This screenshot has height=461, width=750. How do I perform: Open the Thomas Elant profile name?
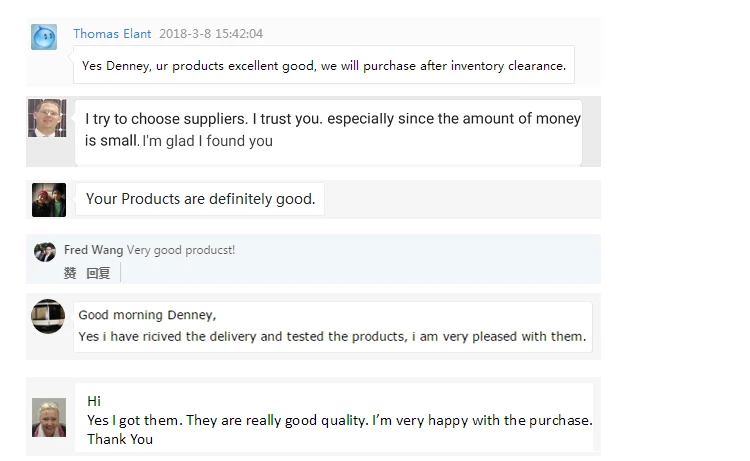point(112,34)
